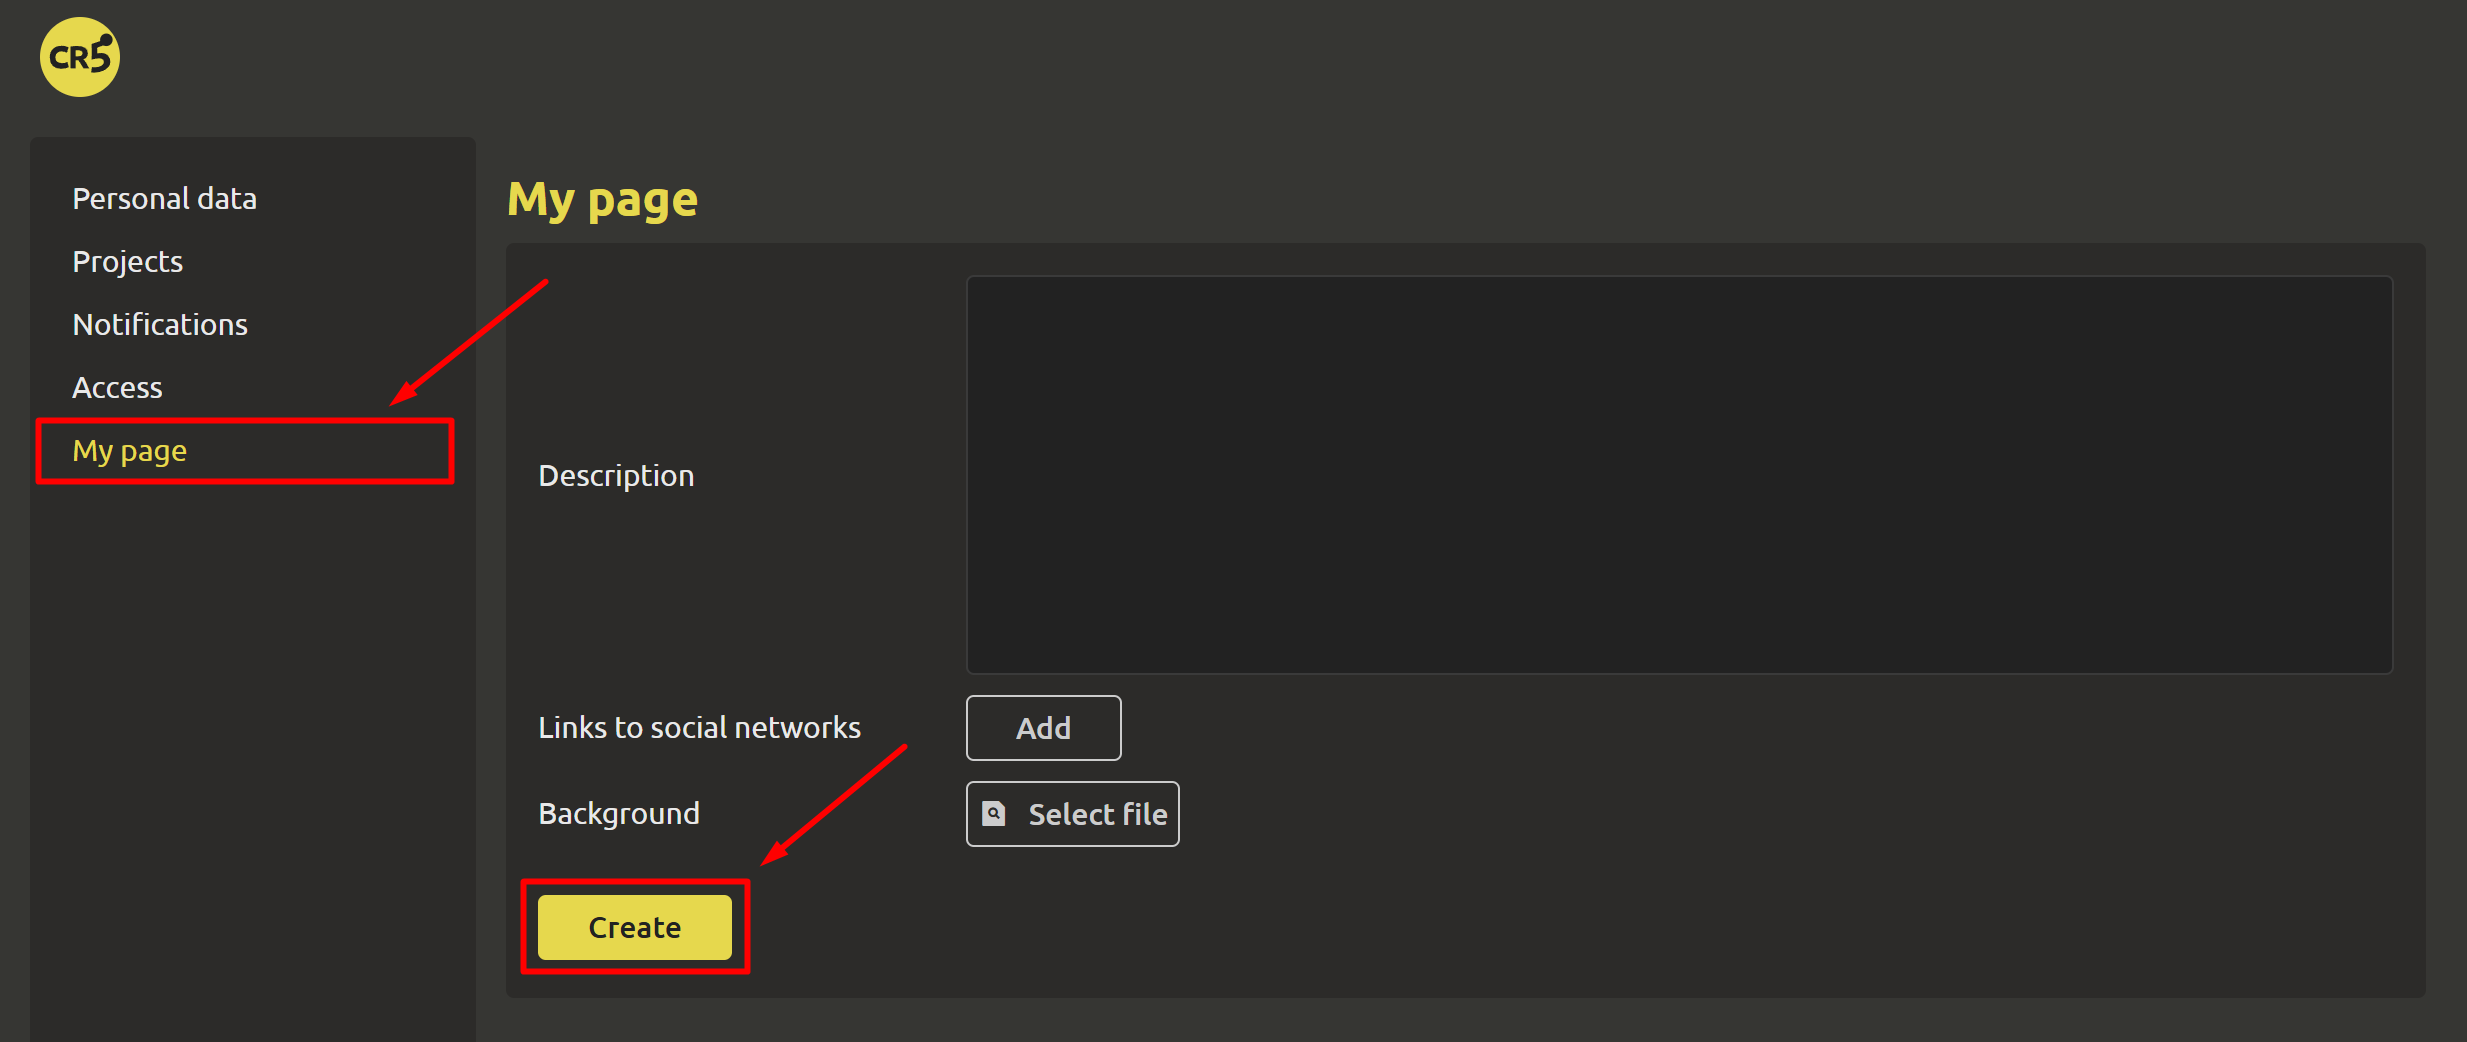
Task: Click the Description field label
Action: pos(616,476)
